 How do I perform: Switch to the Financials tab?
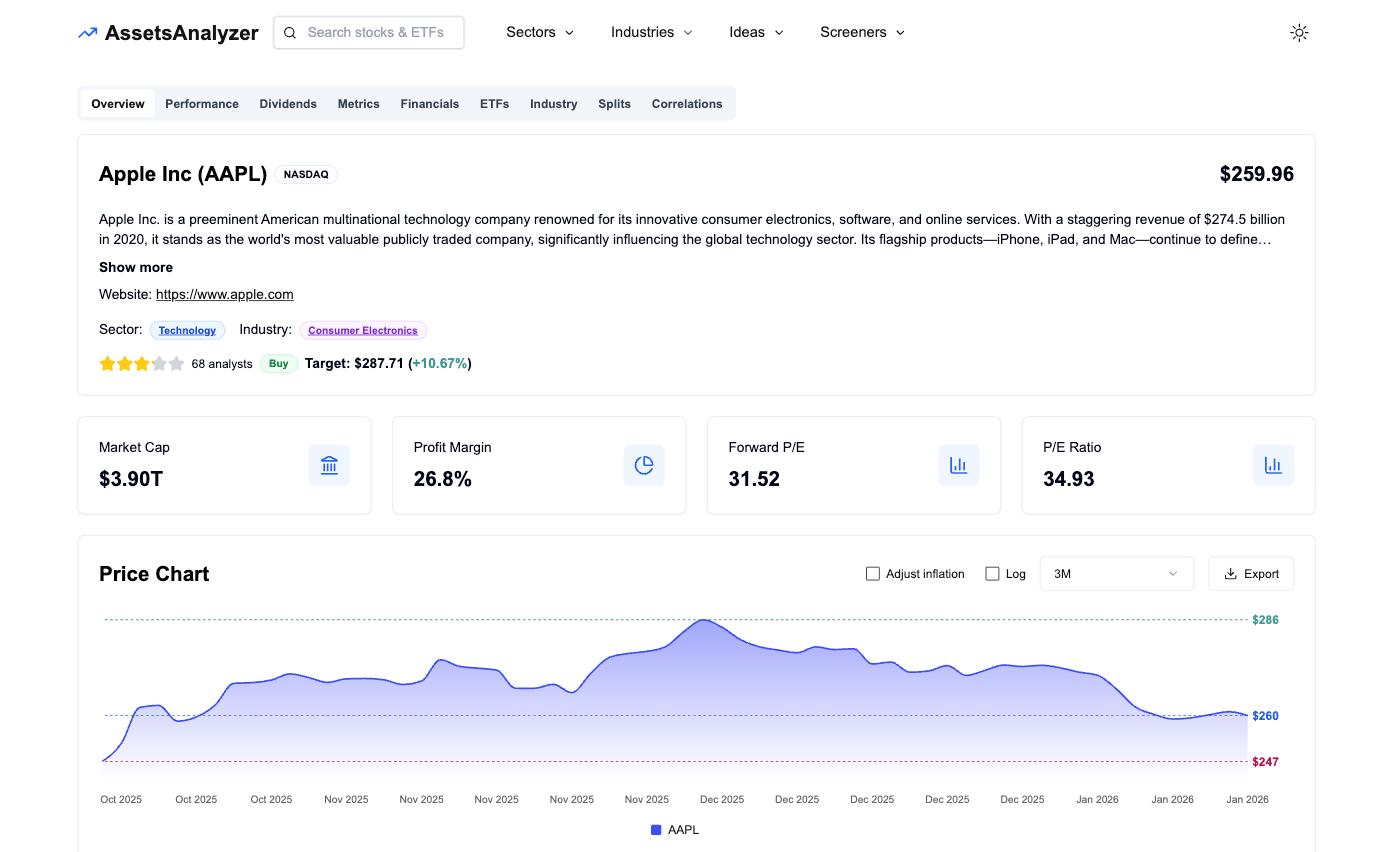click(x=429, y=103)
